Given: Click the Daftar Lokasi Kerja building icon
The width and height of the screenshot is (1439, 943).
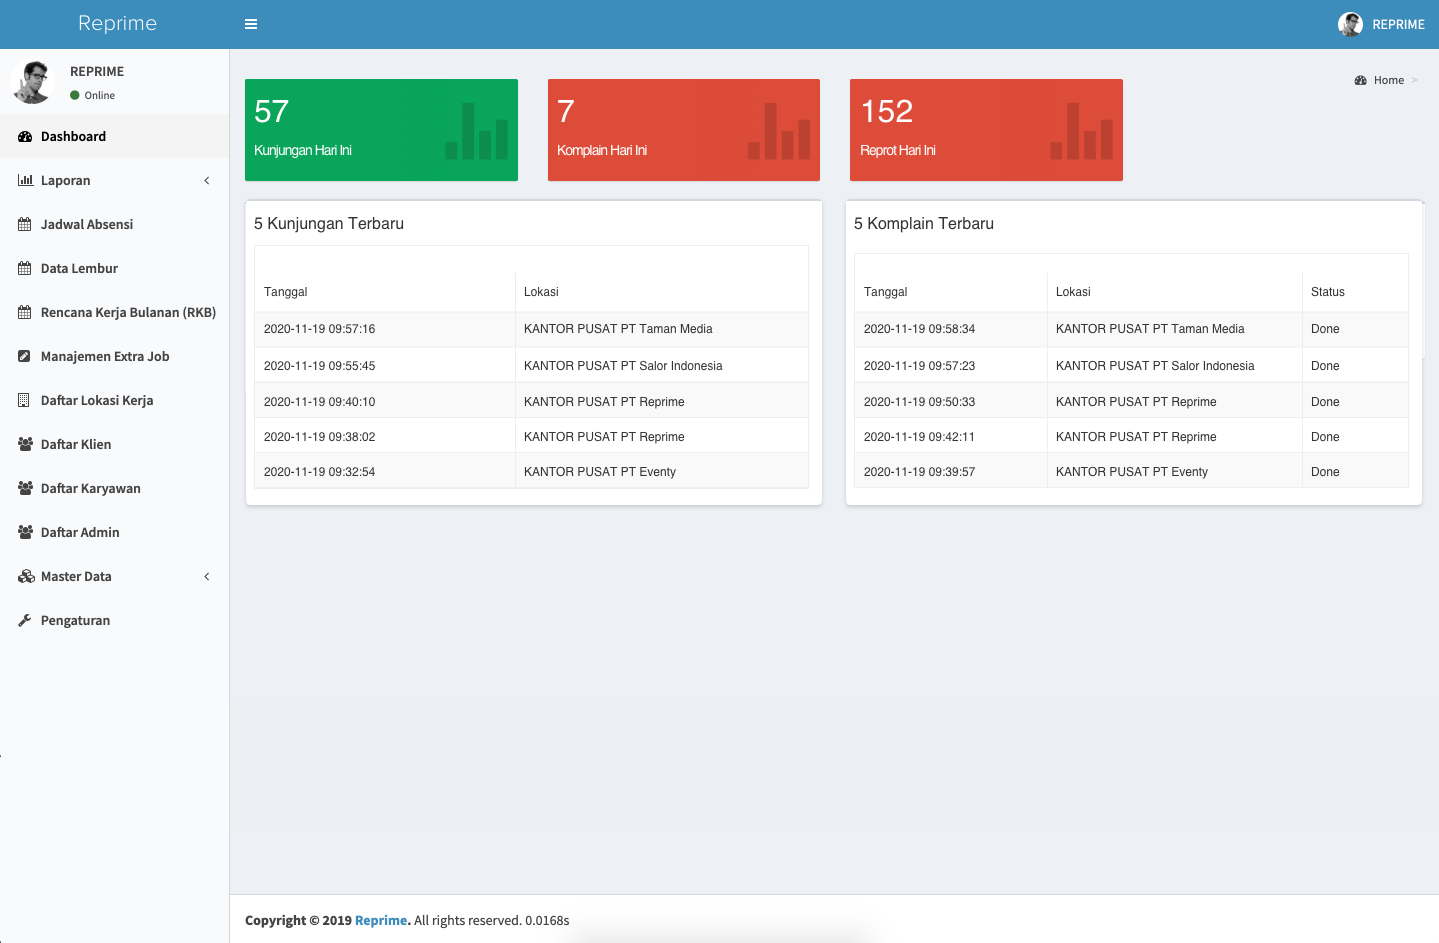Looking at the screenshot, I should point(25,401).
